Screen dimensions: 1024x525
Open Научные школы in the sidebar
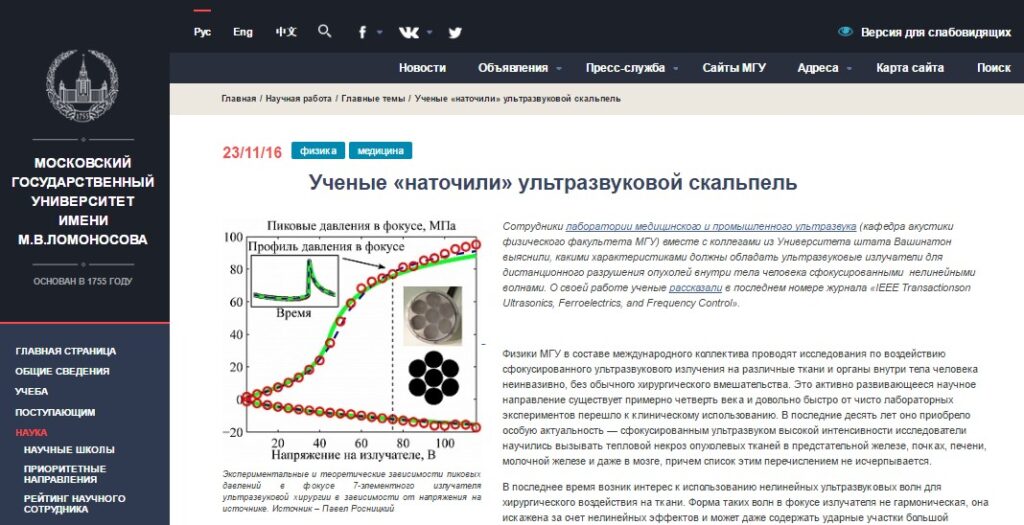tap(69, 450)
